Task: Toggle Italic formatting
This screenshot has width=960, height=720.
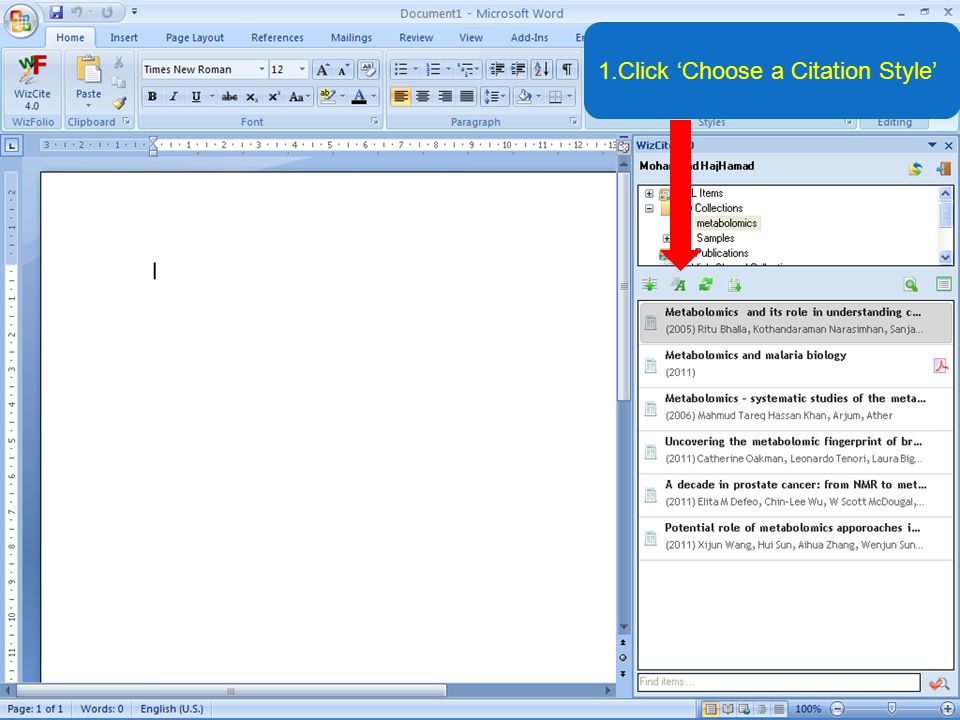Action: click(174, 97)
